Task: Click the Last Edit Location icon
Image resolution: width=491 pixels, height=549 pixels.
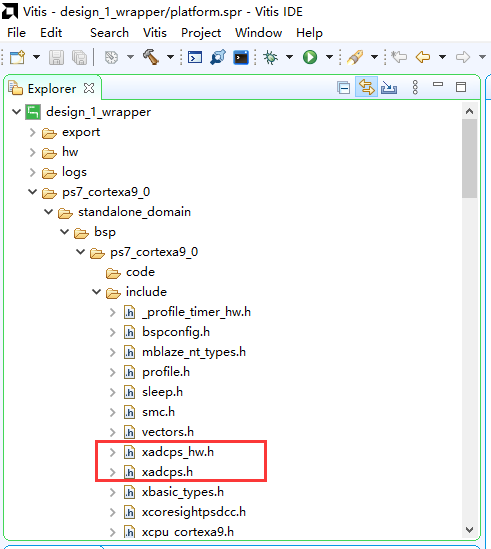Action: click(x=399, y=57)
